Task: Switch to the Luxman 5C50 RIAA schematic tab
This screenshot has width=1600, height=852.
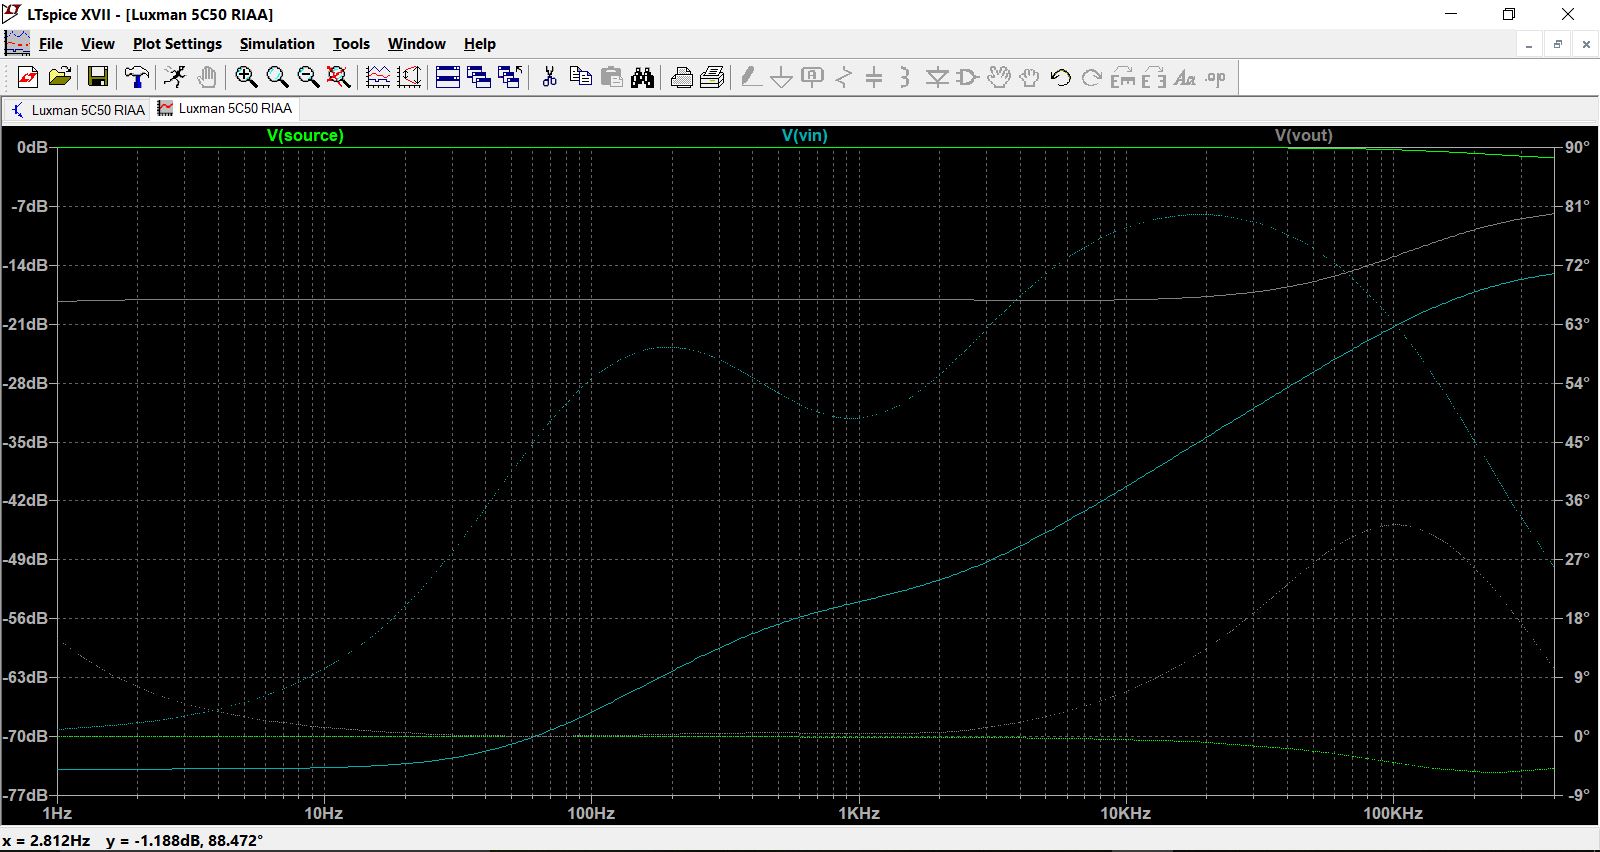Action: point(77,109)
